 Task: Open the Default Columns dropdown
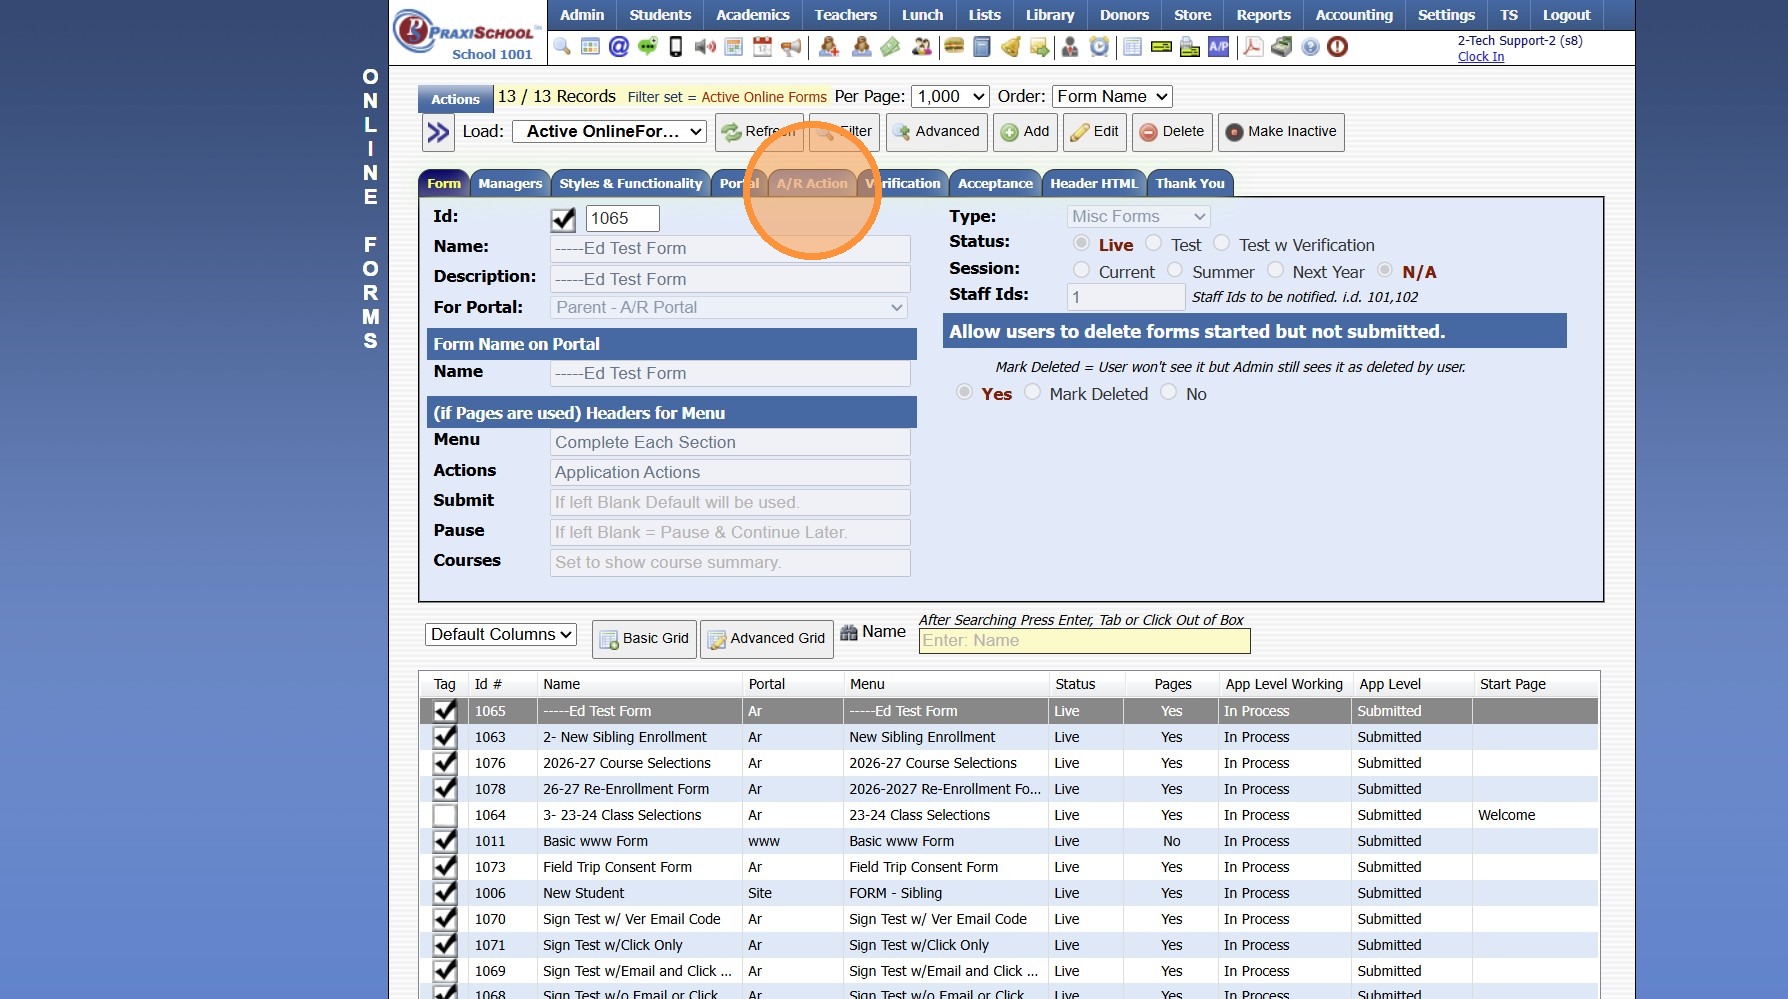coord(501,635)
